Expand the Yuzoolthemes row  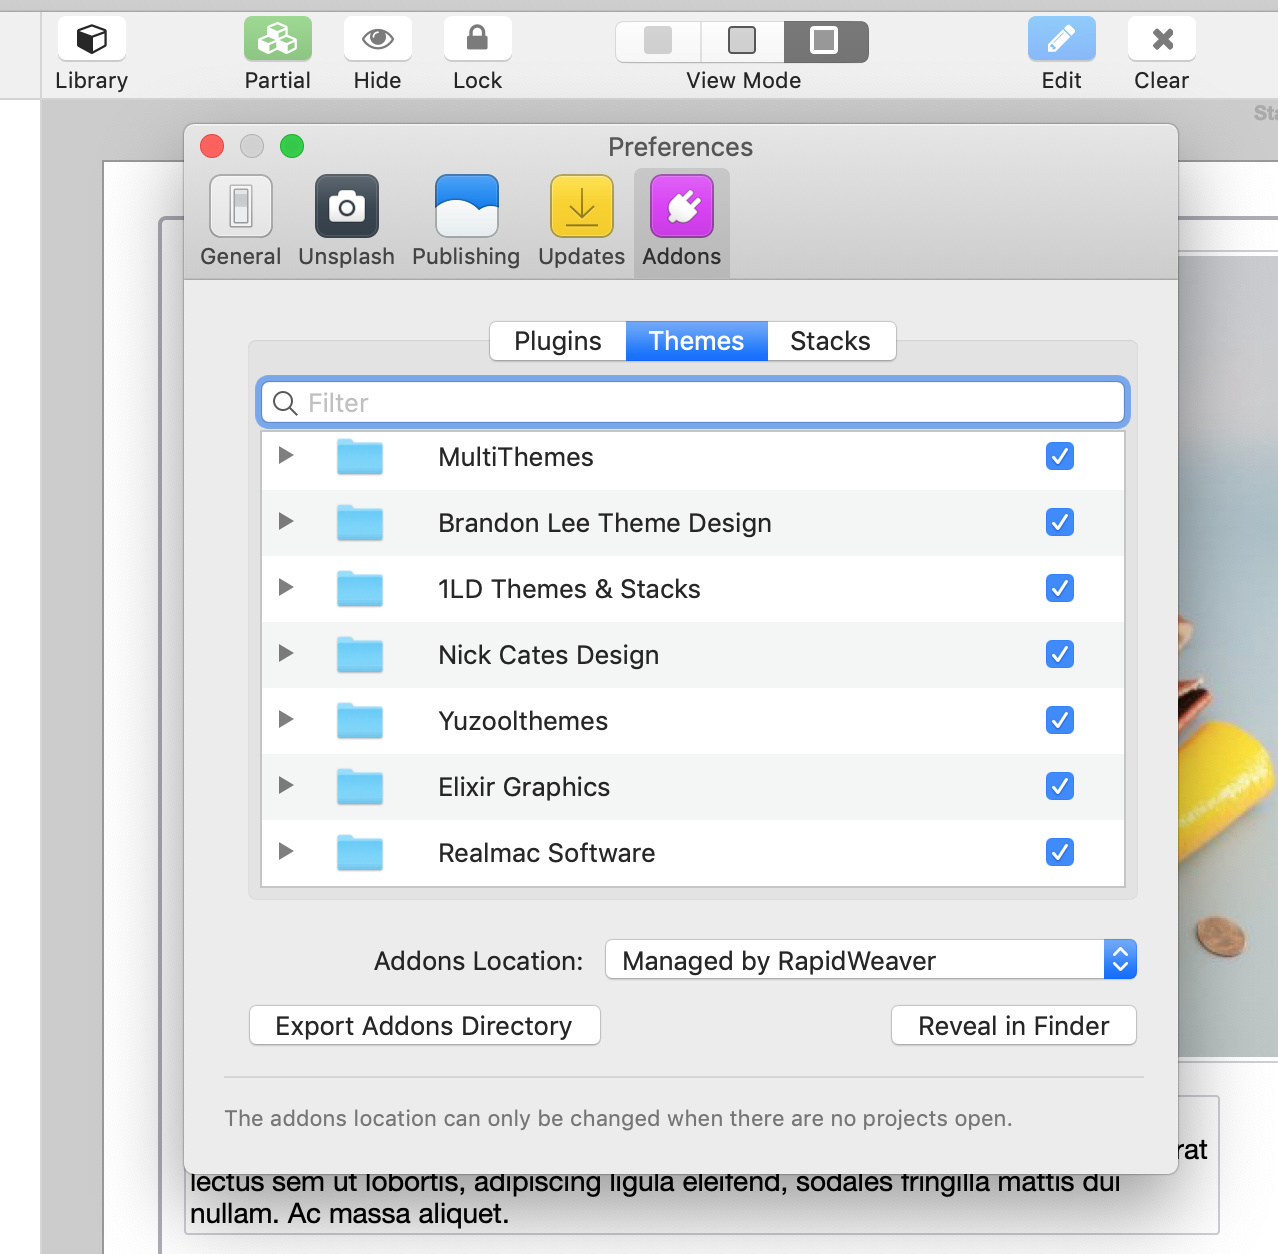(x=286, y=719)
